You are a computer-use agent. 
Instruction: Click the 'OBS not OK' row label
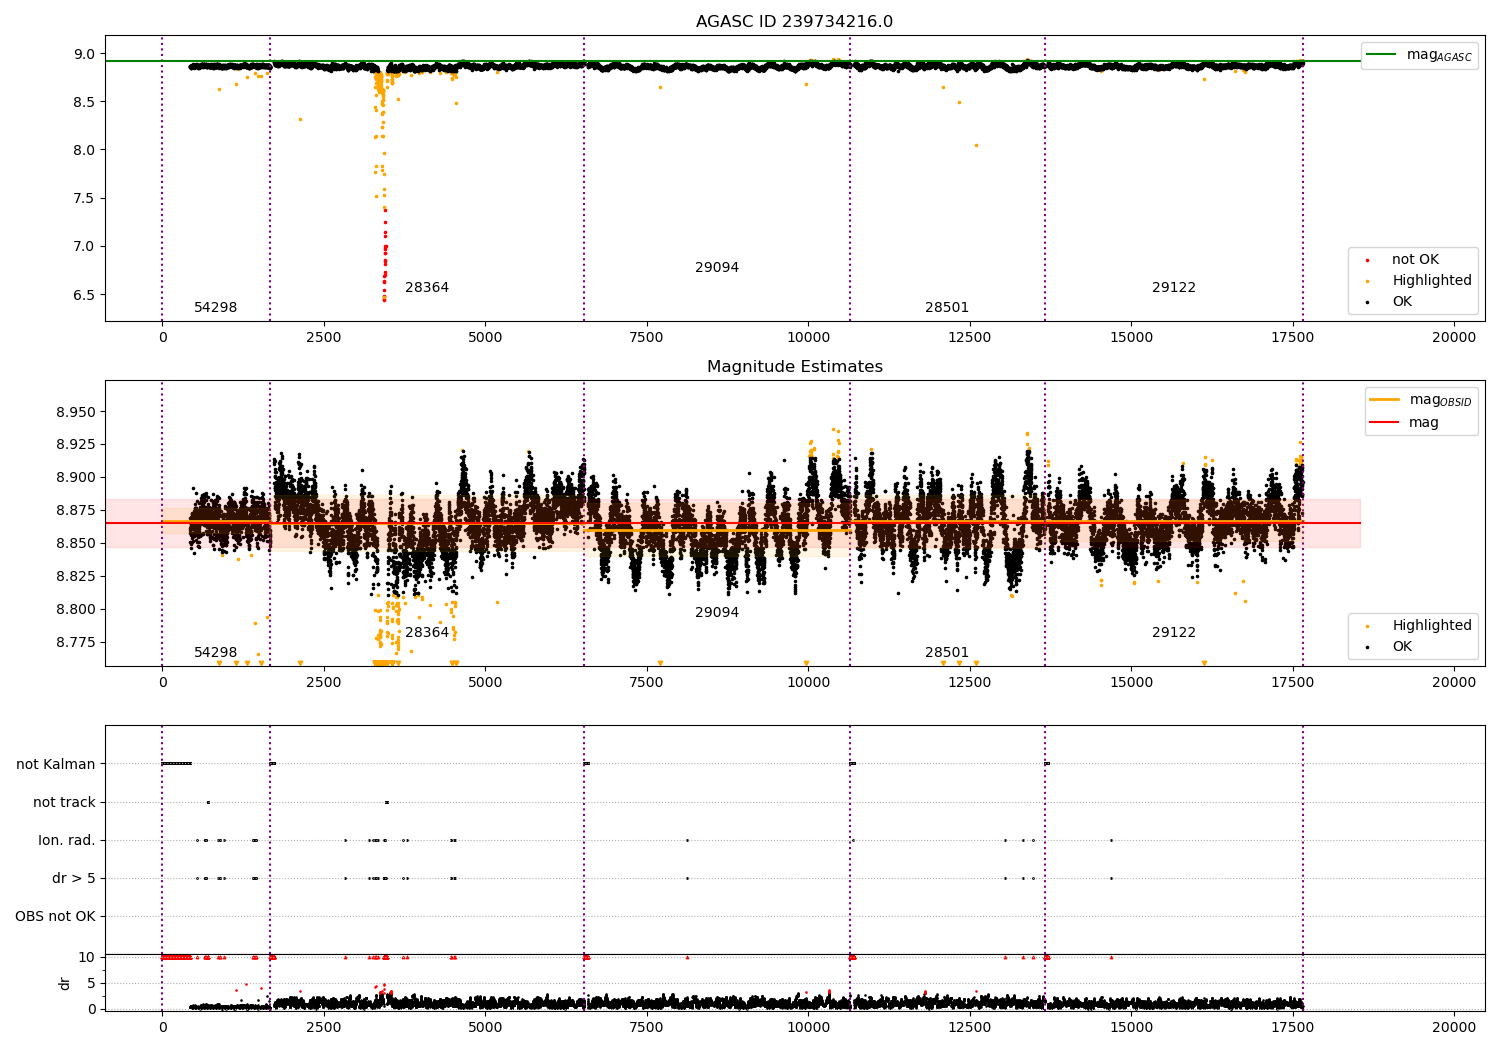pos(55,917)
